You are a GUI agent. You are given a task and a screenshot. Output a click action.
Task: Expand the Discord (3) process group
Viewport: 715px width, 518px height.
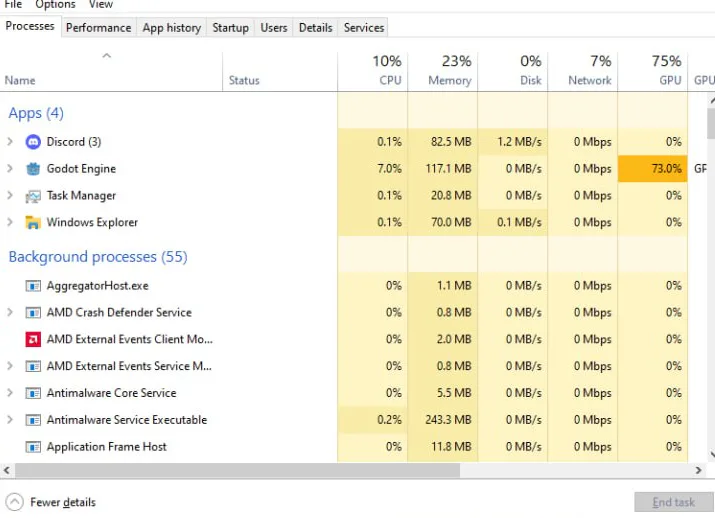[x=10, y=142]
